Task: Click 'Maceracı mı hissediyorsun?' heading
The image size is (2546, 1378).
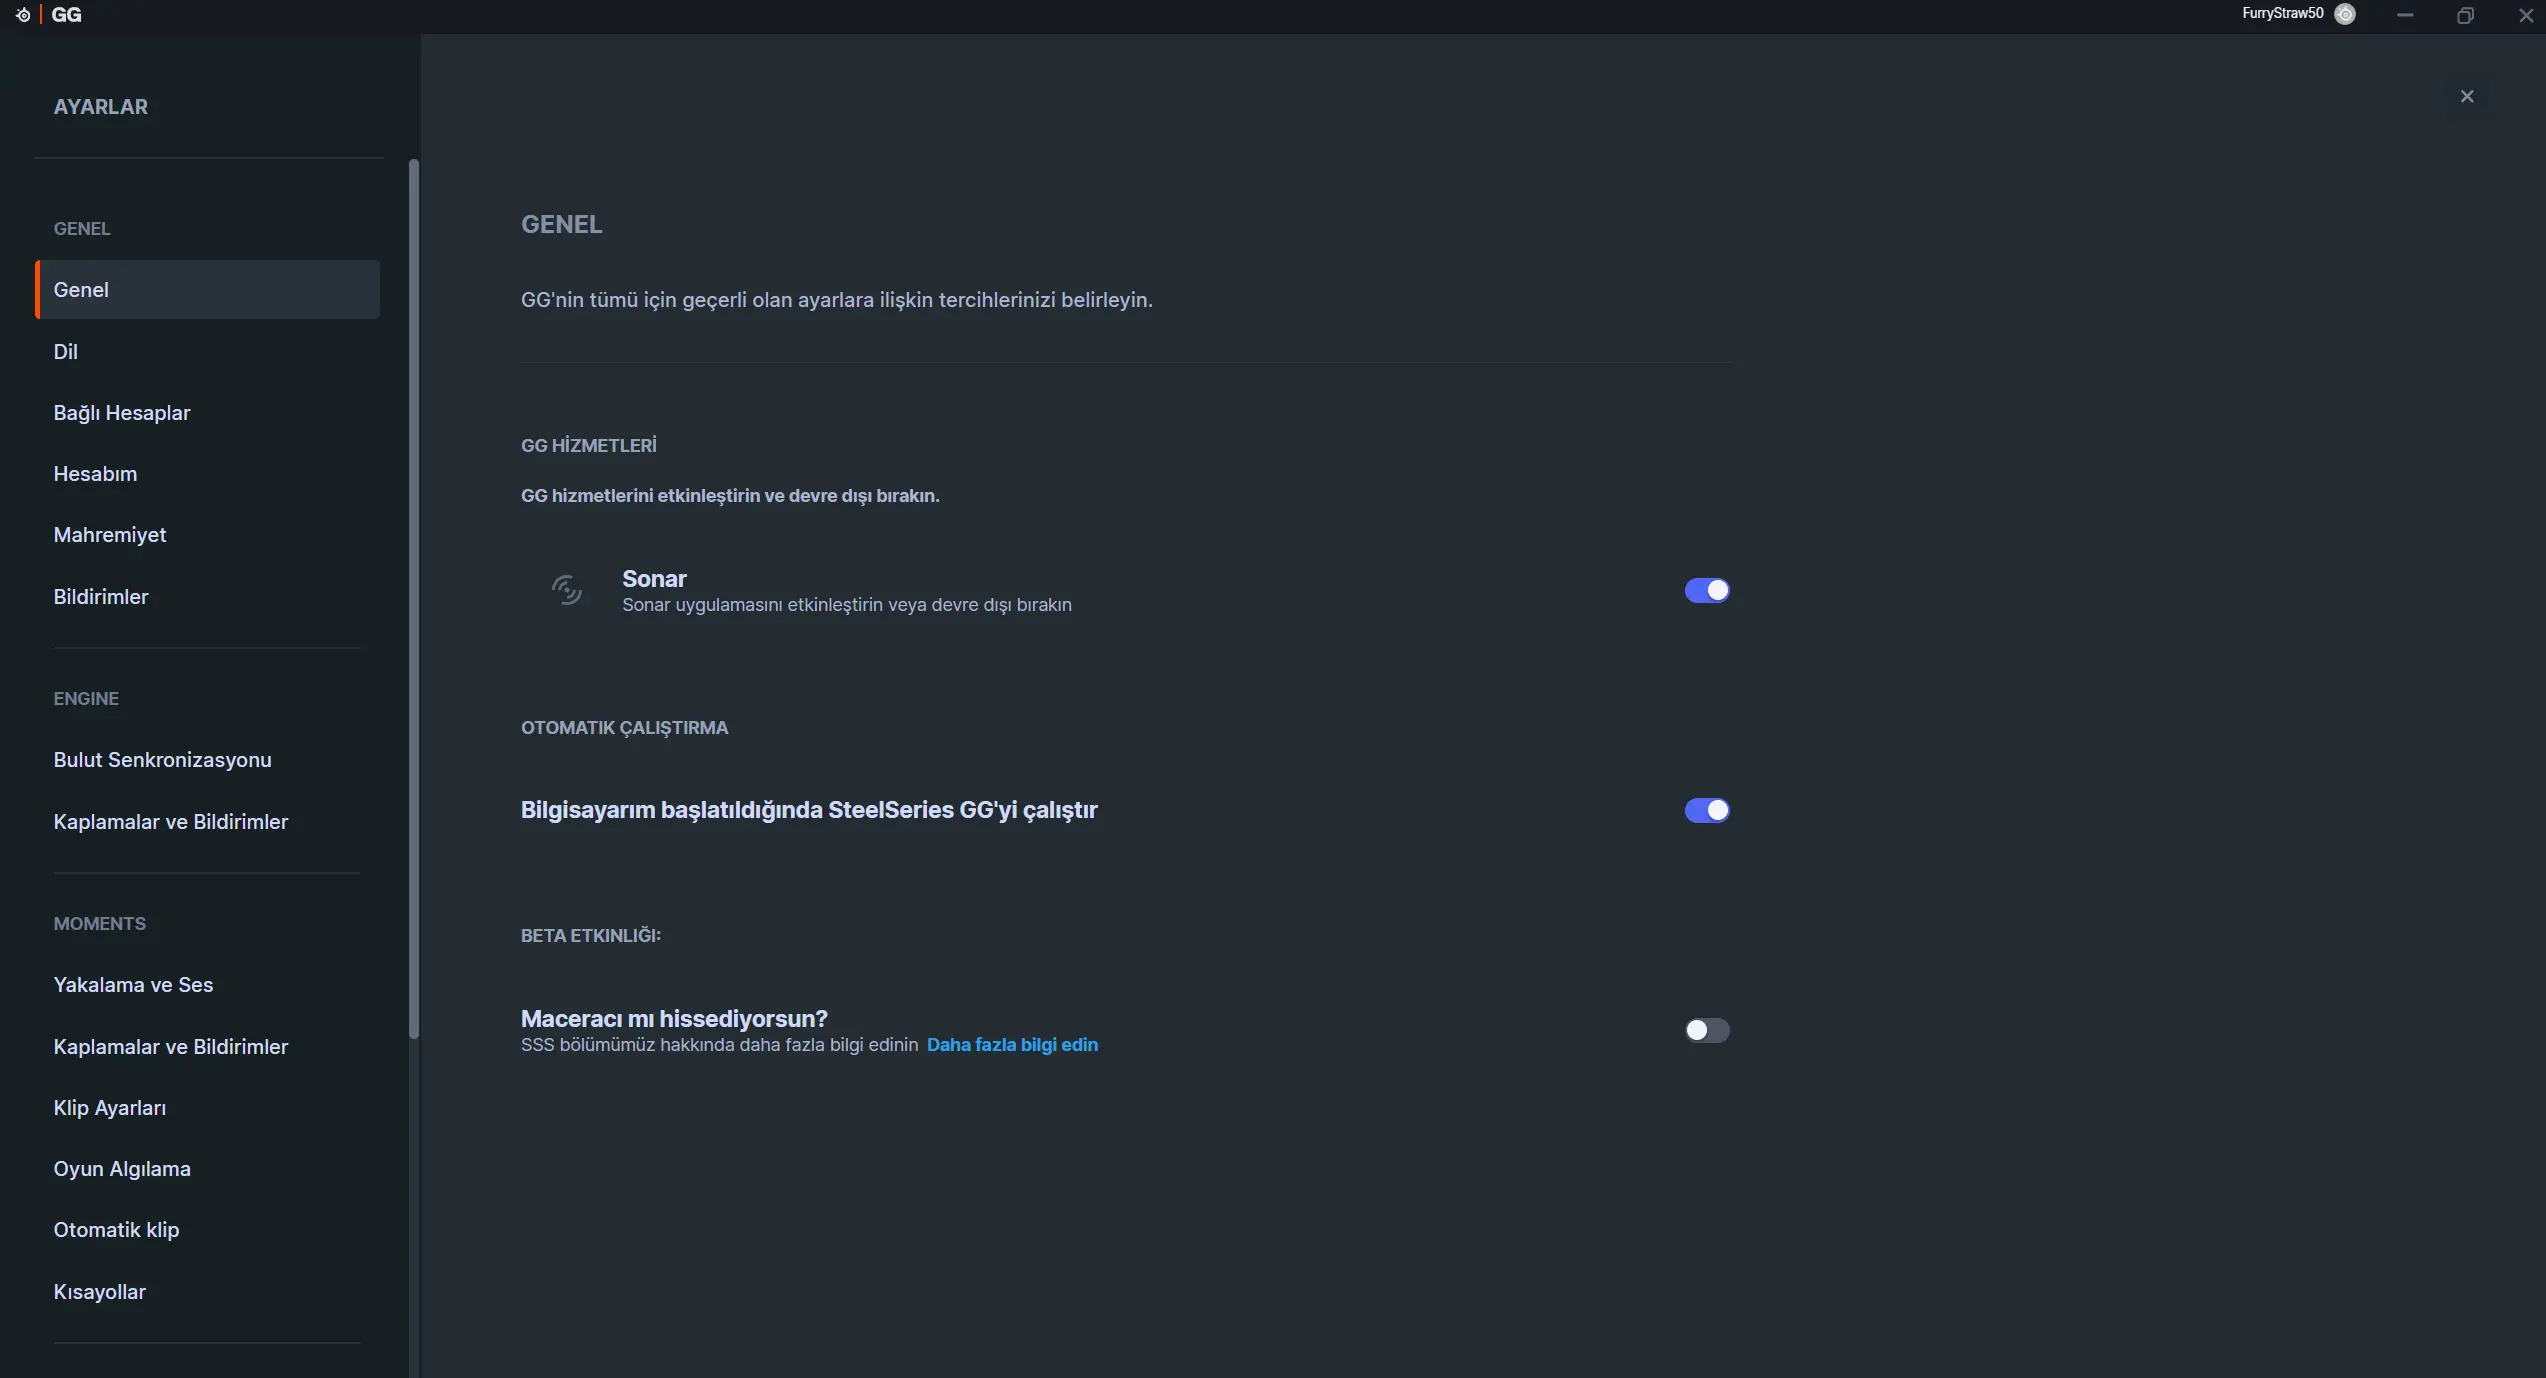Action: (x=674, y=1019)
